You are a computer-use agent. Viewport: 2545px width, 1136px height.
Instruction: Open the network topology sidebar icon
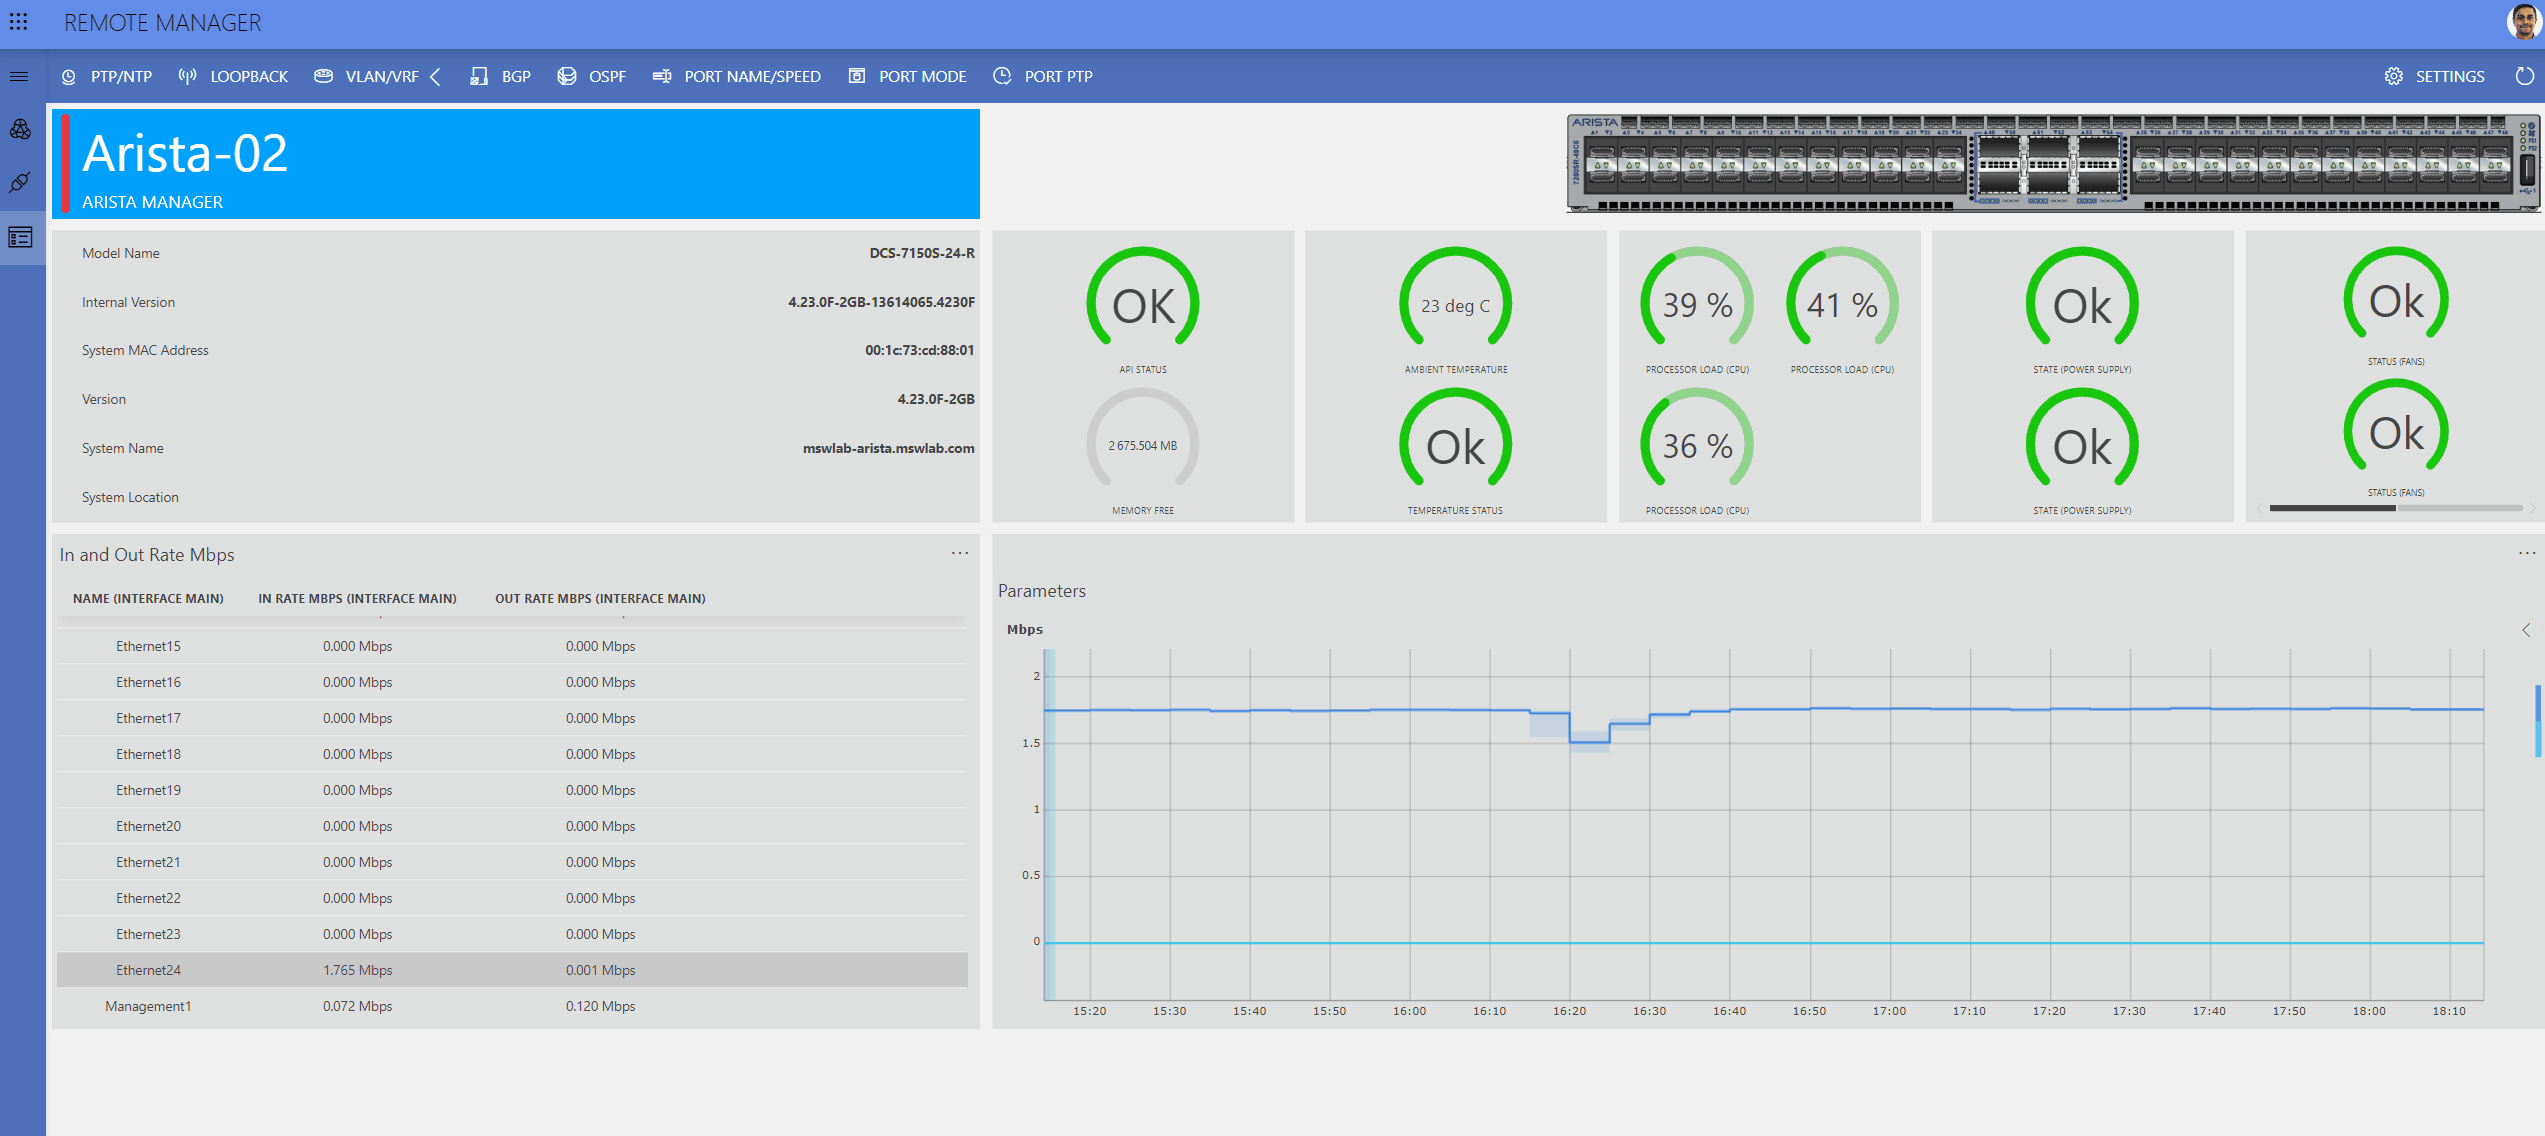pyautogui.click(x=21, y=129)
